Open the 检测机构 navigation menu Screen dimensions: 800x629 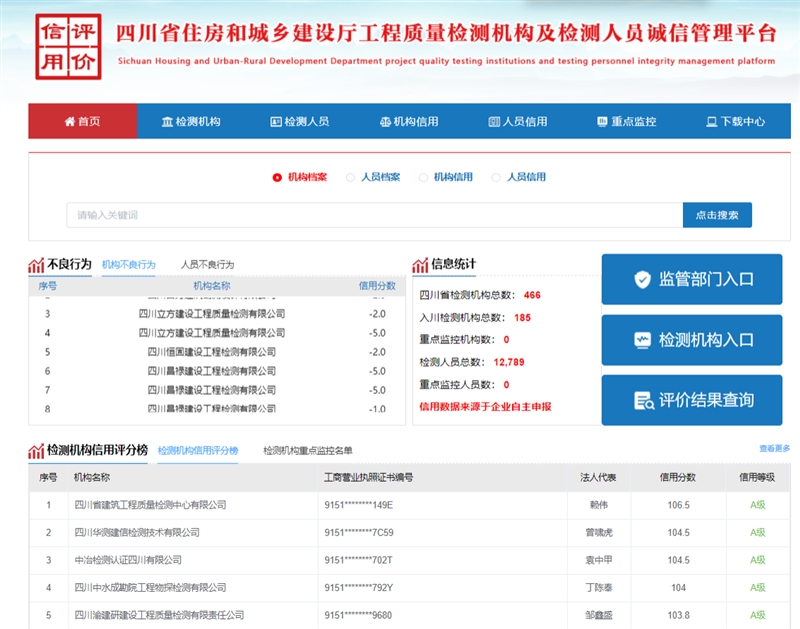191,122
